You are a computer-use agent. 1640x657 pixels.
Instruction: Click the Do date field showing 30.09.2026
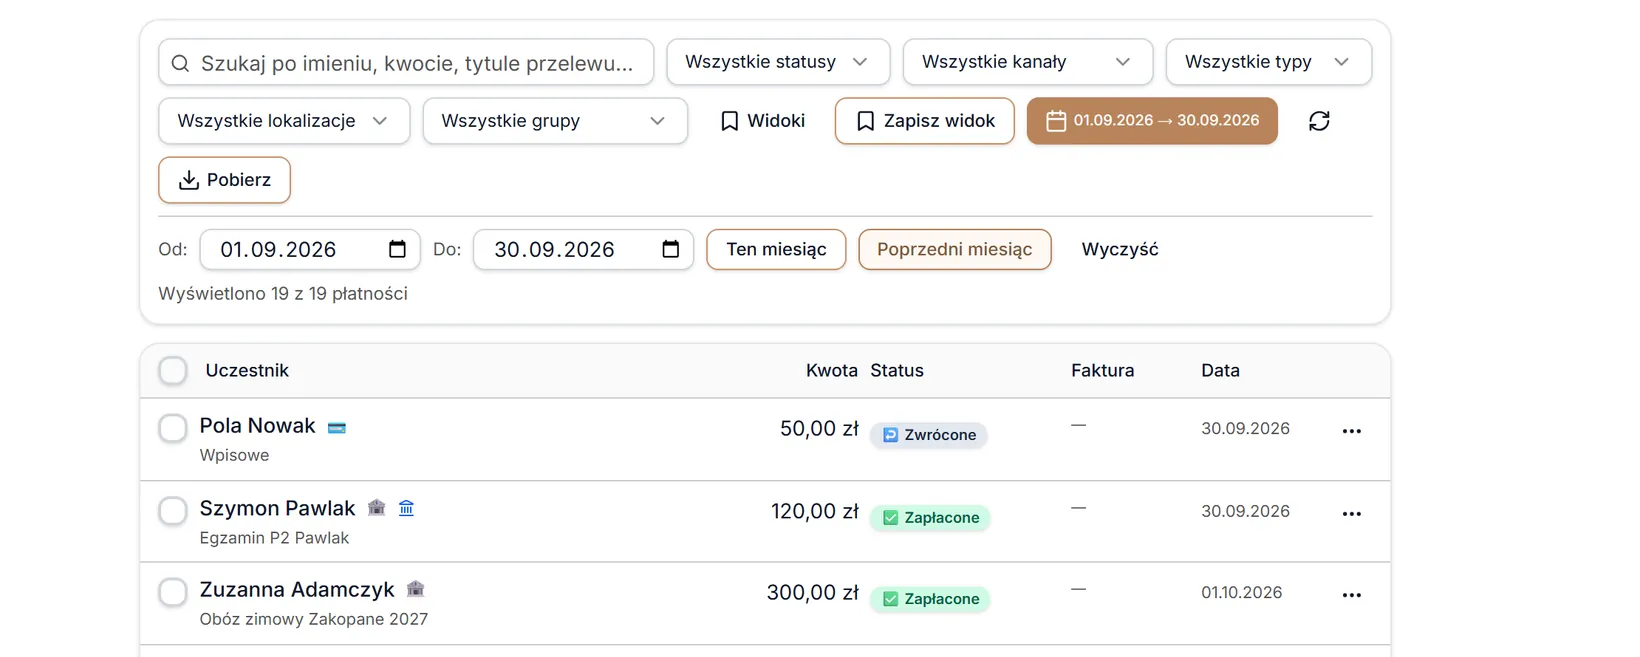click(583, 249)
